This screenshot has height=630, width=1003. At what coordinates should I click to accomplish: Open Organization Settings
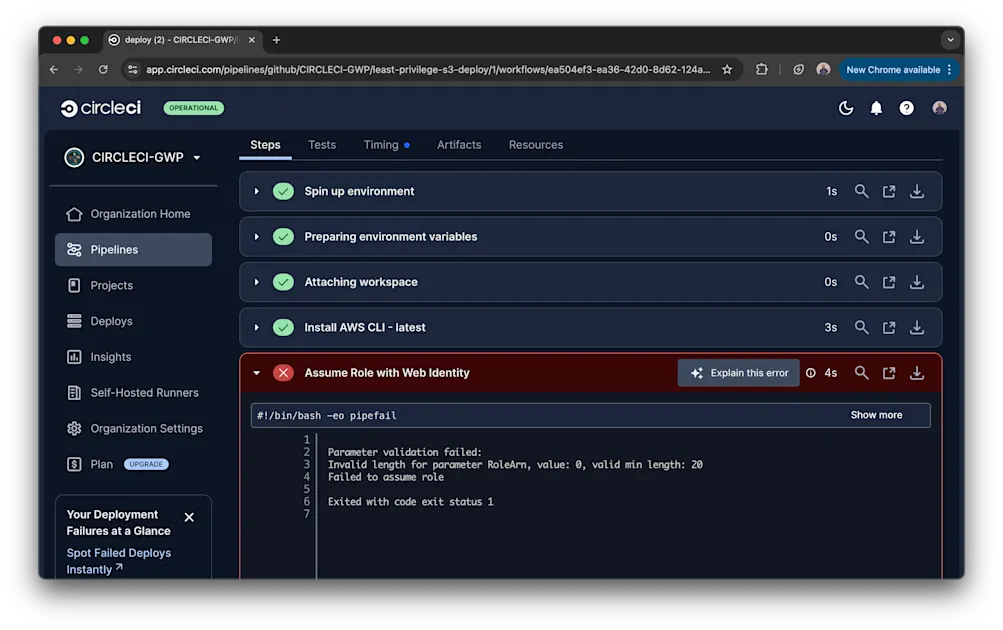coord(133,429)
